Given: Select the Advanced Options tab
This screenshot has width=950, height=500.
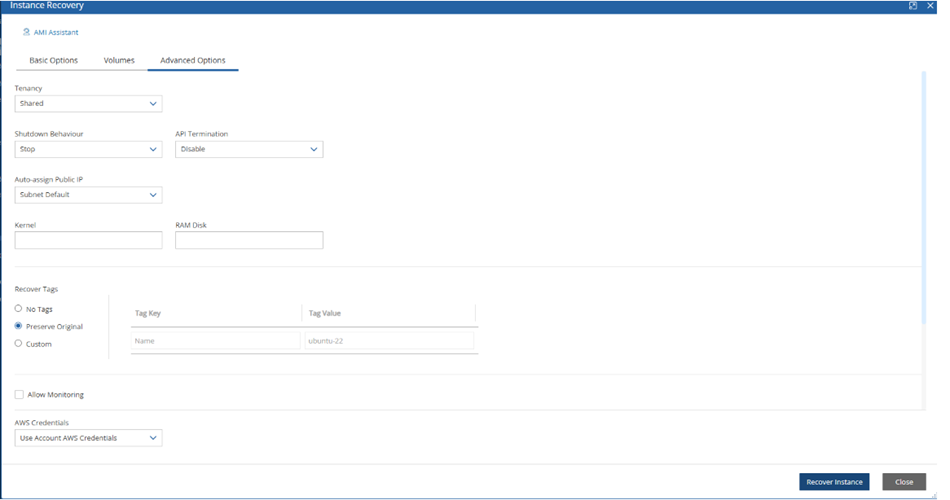Looking at the screenshot, I should click(192, 60).
